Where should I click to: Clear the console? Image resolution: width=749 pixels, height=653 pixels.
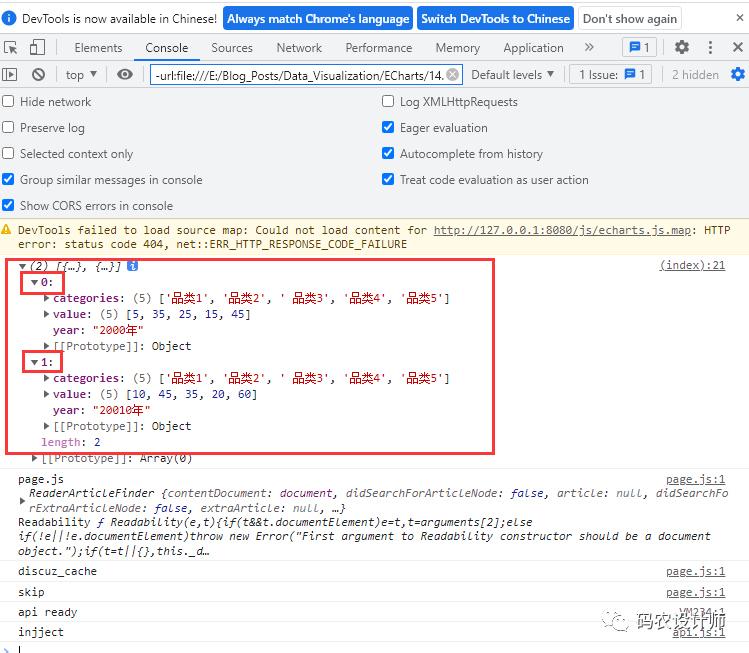tap(38, 74)
